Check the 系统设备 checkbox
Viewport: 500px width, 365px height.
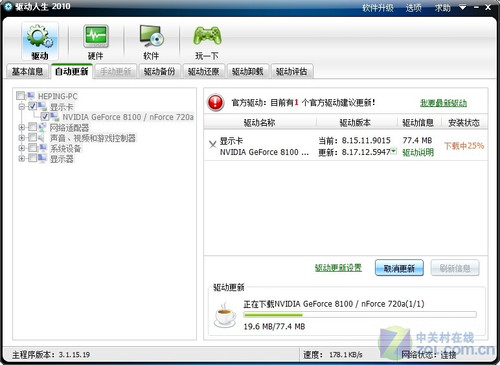click(x=32, y=148)
